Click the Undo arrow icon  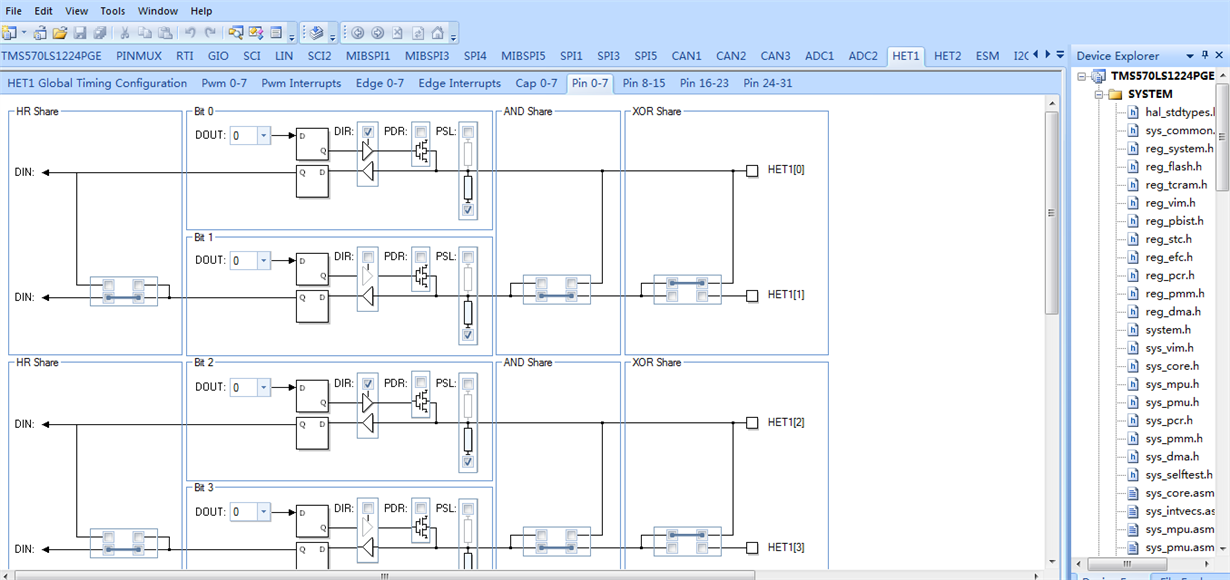pyautogui.click(x=190, y=33)
